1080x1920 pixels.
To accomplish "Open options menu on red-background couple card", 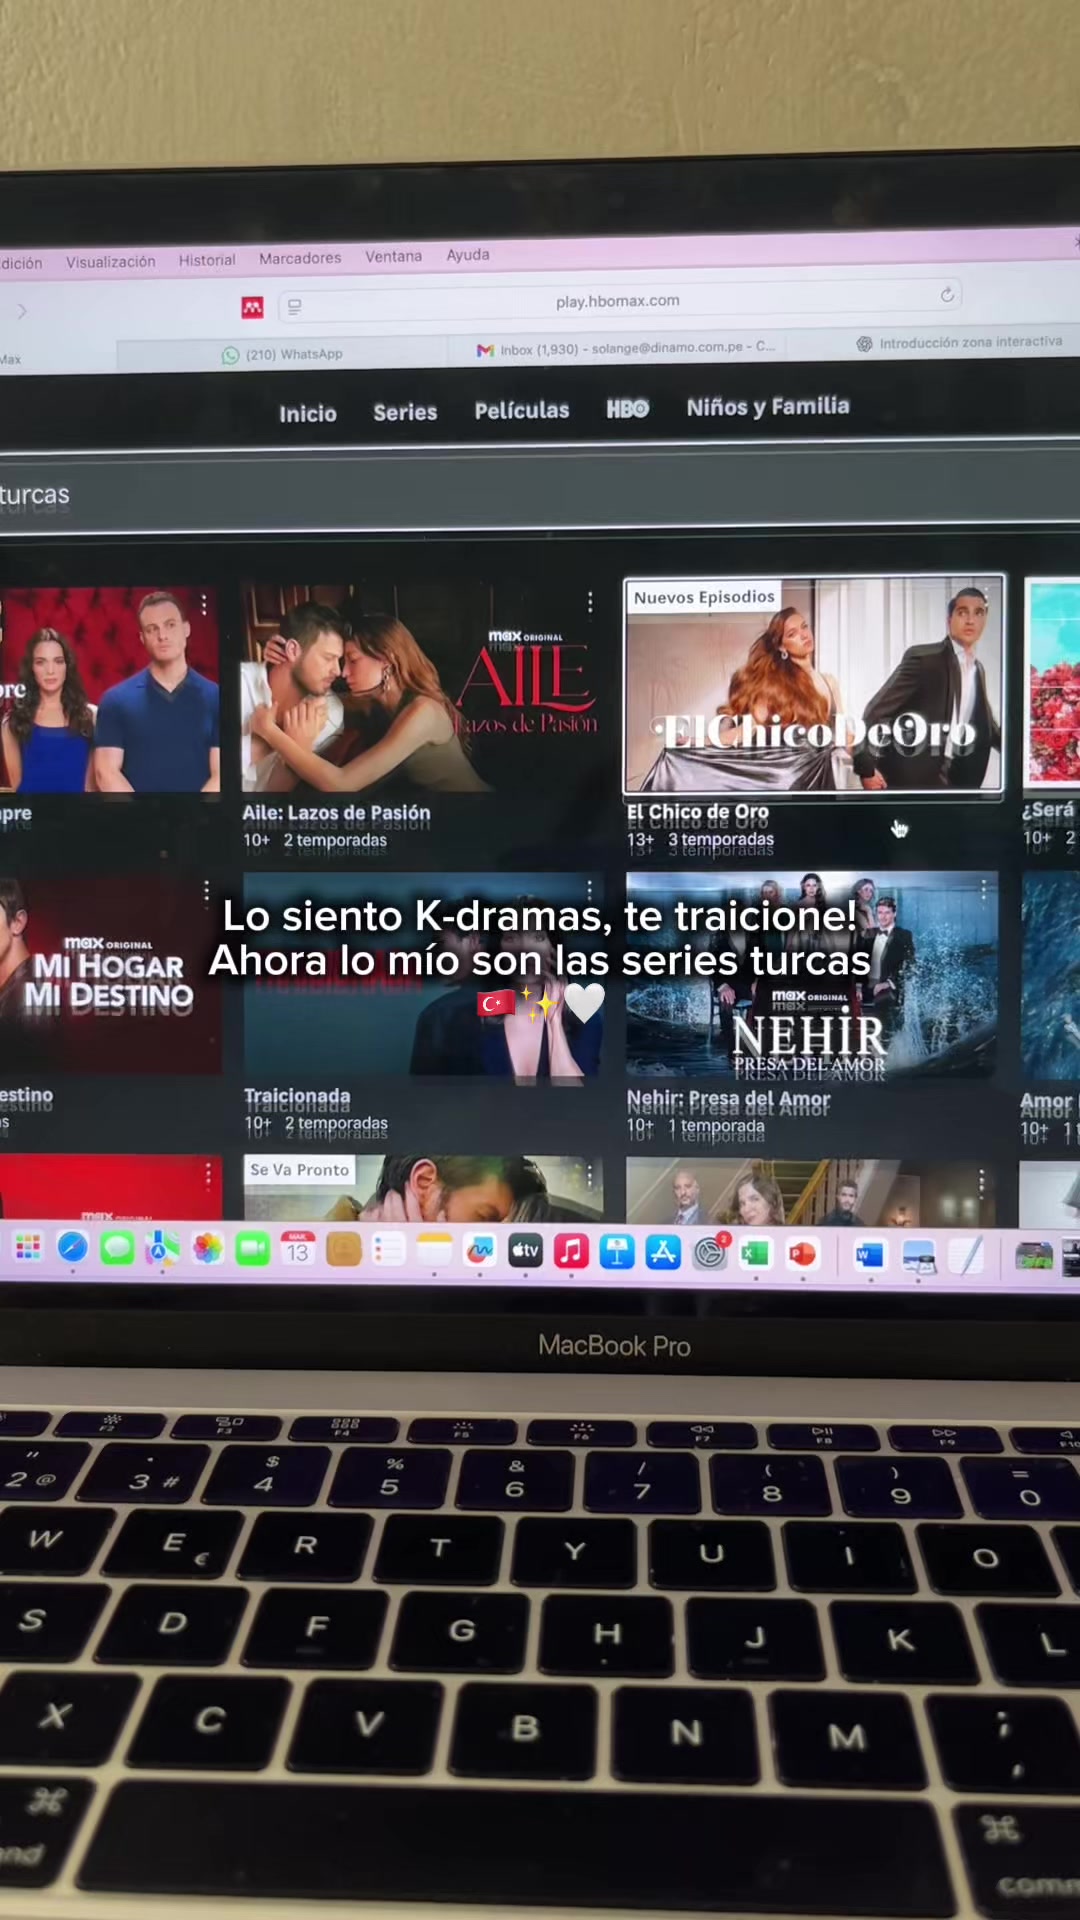I will point(204,605).
